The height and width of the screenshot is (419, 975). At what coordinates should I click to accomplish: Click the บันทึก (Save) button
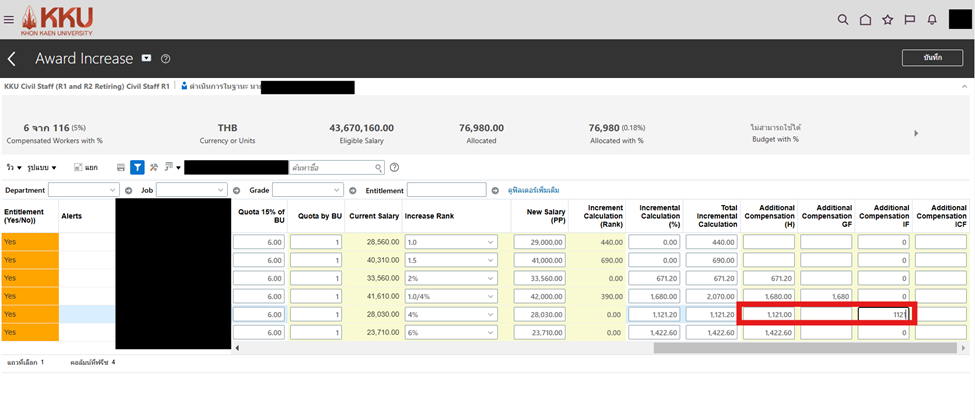click(x=932, y=58)
